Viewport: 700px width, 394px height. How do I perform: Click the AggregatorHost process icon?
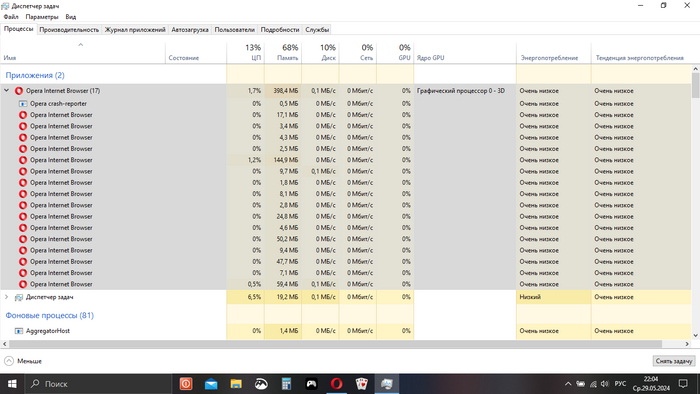(19, 331)
